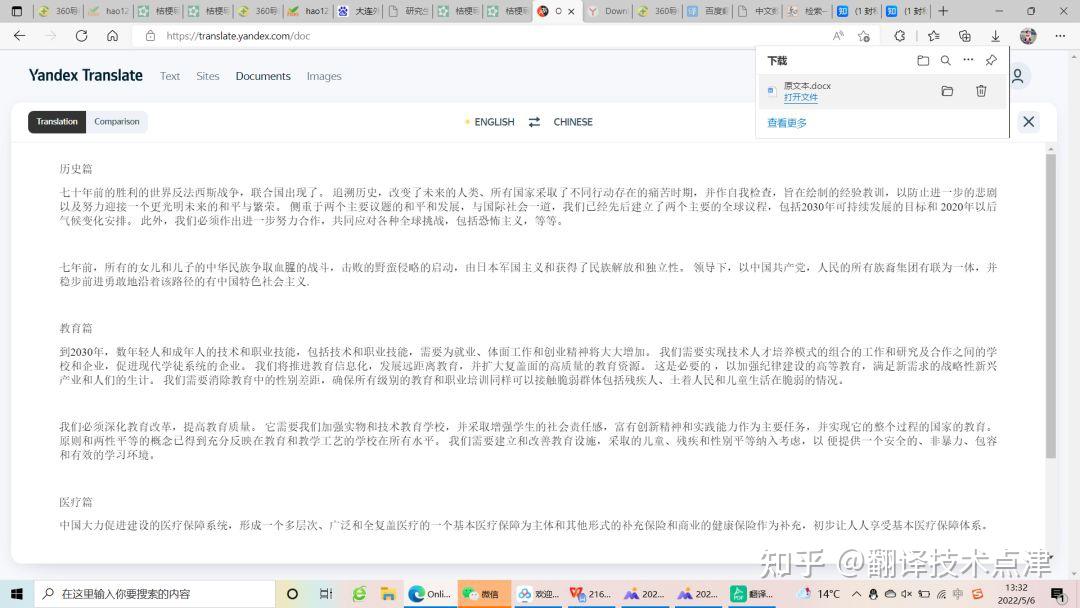Open the CHINESE target language dropdown

click(x=572, y=121)
